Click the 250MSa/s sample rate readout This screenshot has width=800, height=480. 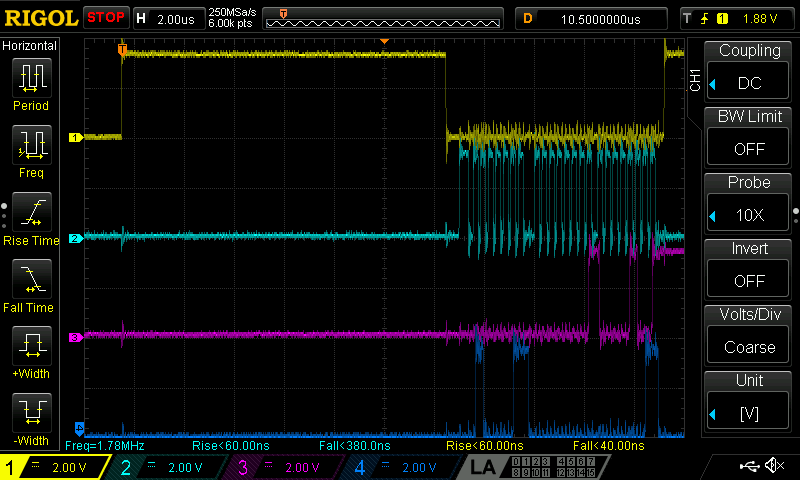coord(232,12)
